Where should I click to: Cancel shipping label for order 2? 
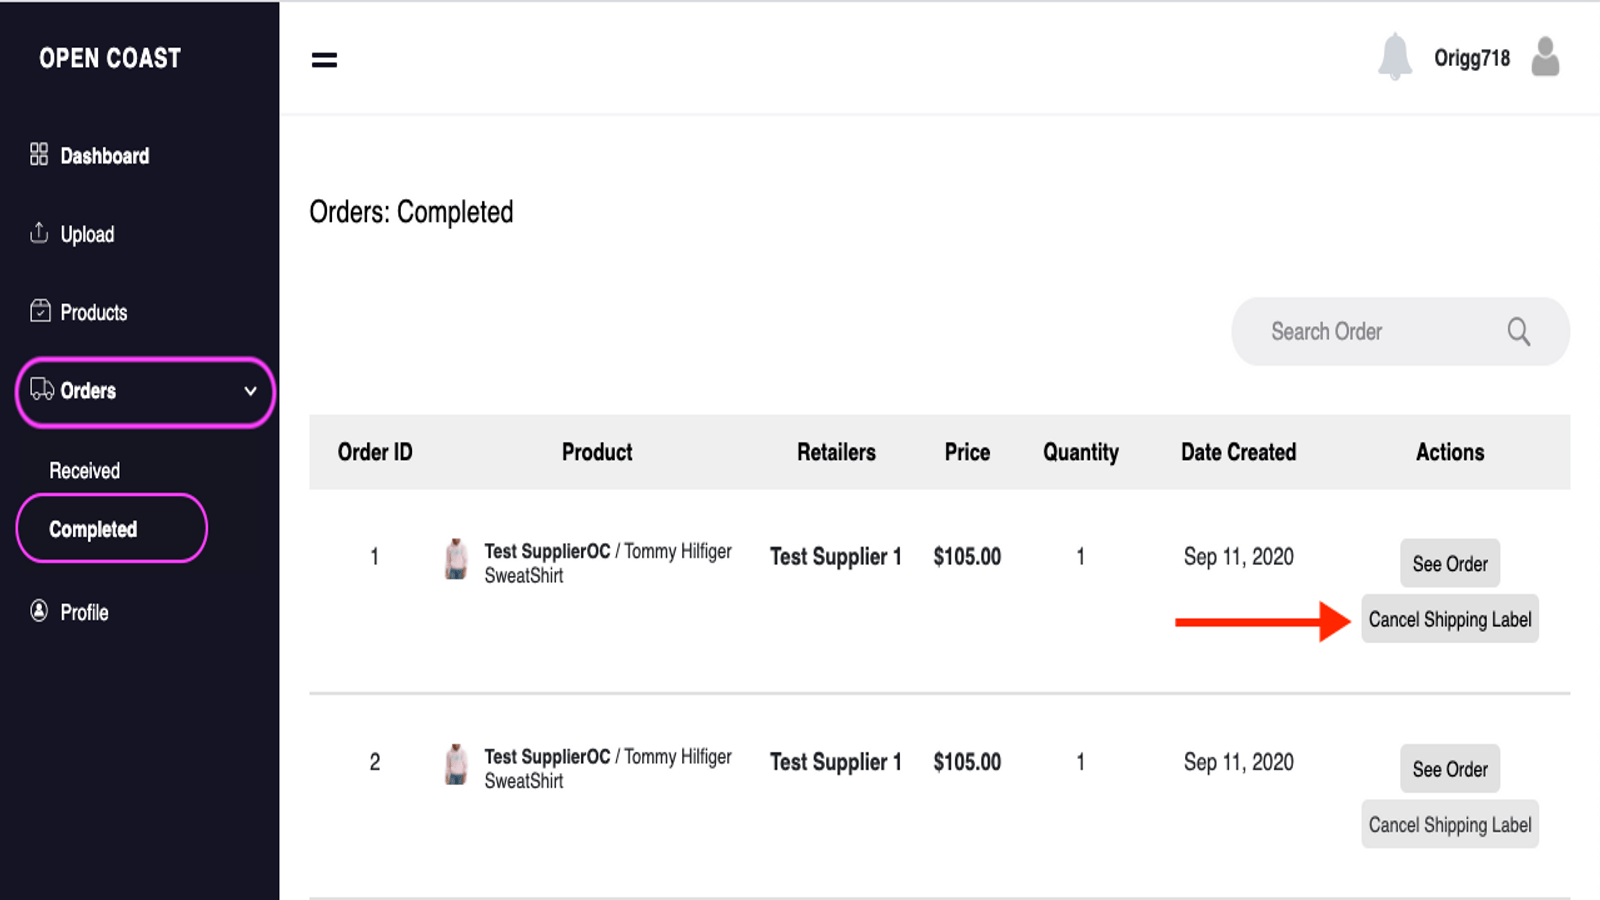(x=1449, y=825)
